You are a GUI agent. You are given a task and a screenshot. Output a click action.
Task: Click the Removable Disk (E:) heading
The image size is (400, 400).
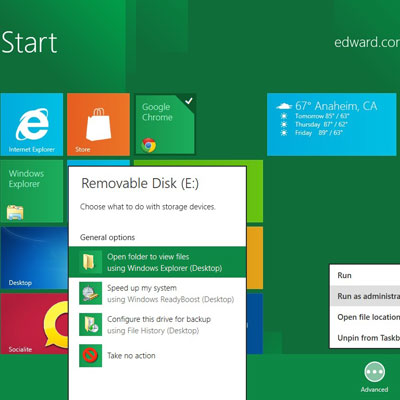pos(140,184)
